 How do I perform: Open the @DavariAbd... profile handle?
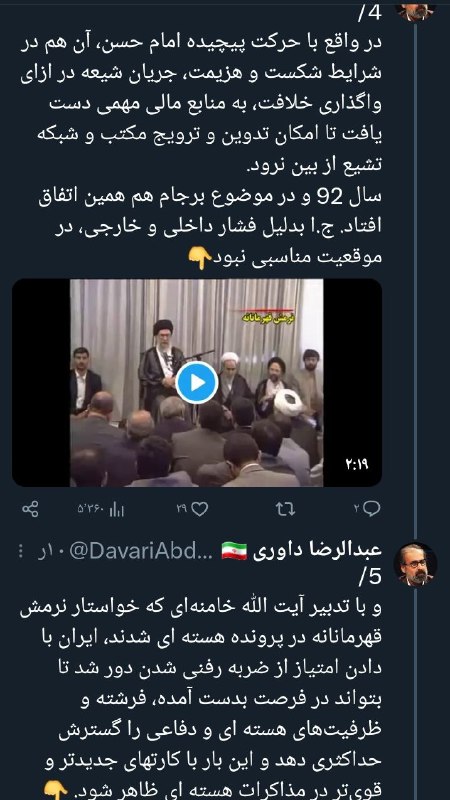click(x=141, y=552)
